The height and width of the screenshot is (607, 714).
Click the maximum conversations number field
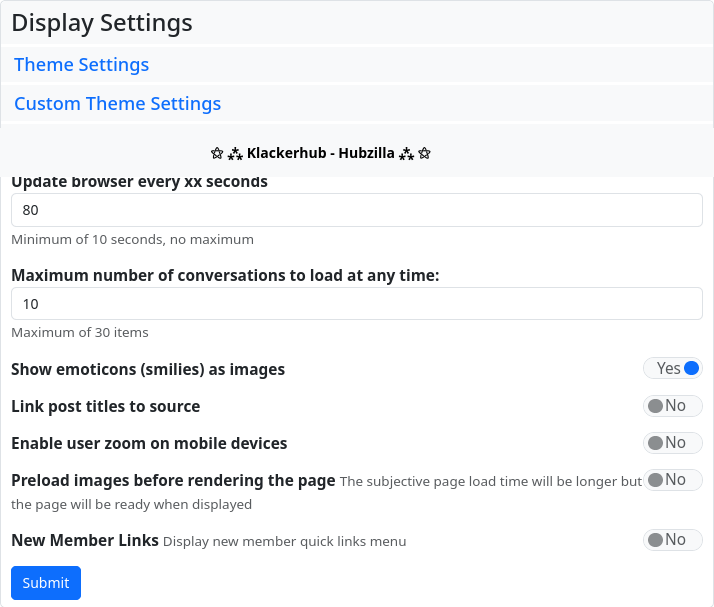pos(356,304)
